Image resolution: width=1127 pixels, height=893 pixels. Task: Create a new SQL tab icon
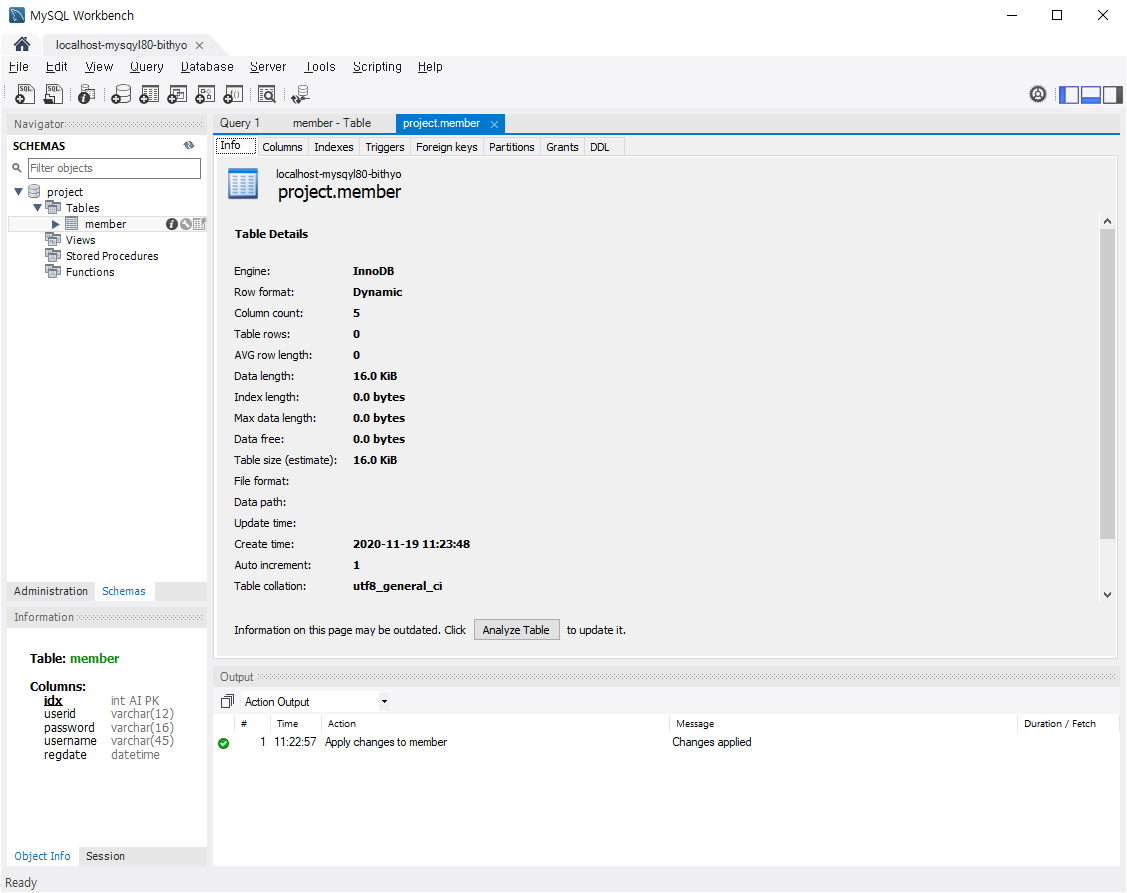coord(24,94)
